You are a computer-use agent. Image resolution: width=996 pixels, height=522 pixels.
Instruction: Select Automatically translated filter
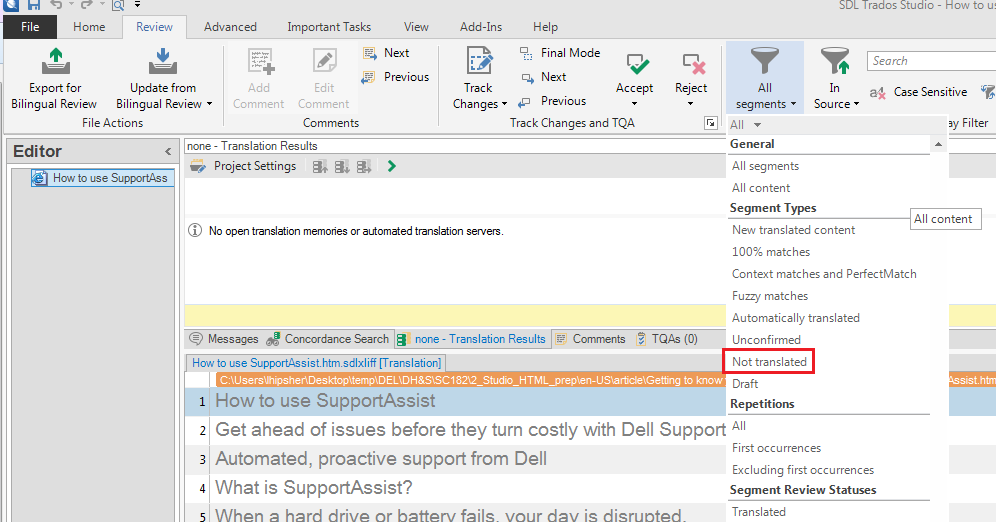click(796, 318)
